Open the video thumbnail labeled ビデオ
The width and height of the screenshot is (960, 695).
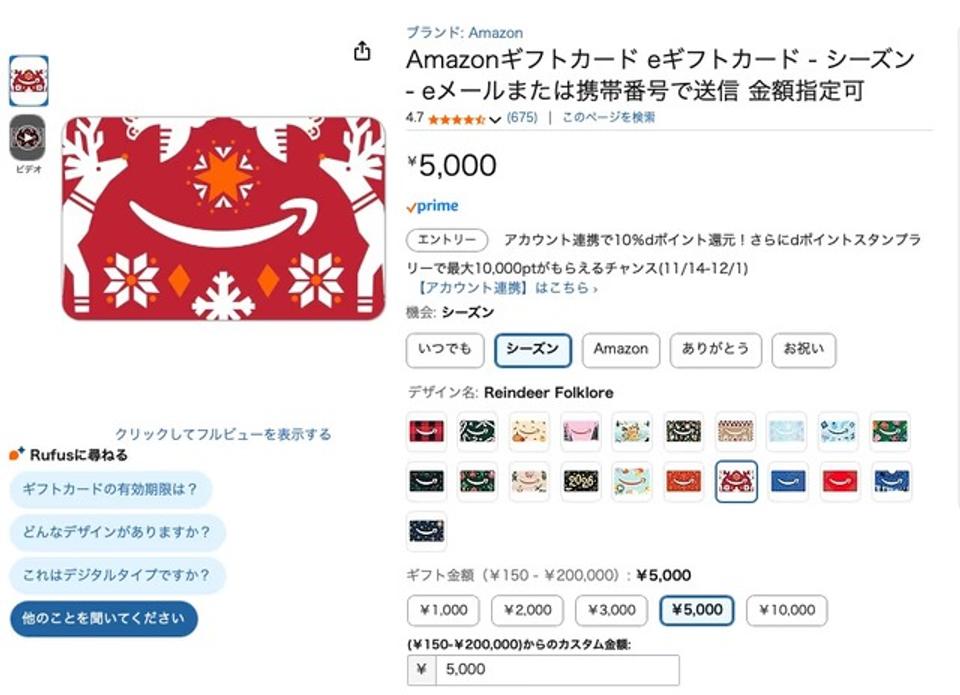point(27,138)
